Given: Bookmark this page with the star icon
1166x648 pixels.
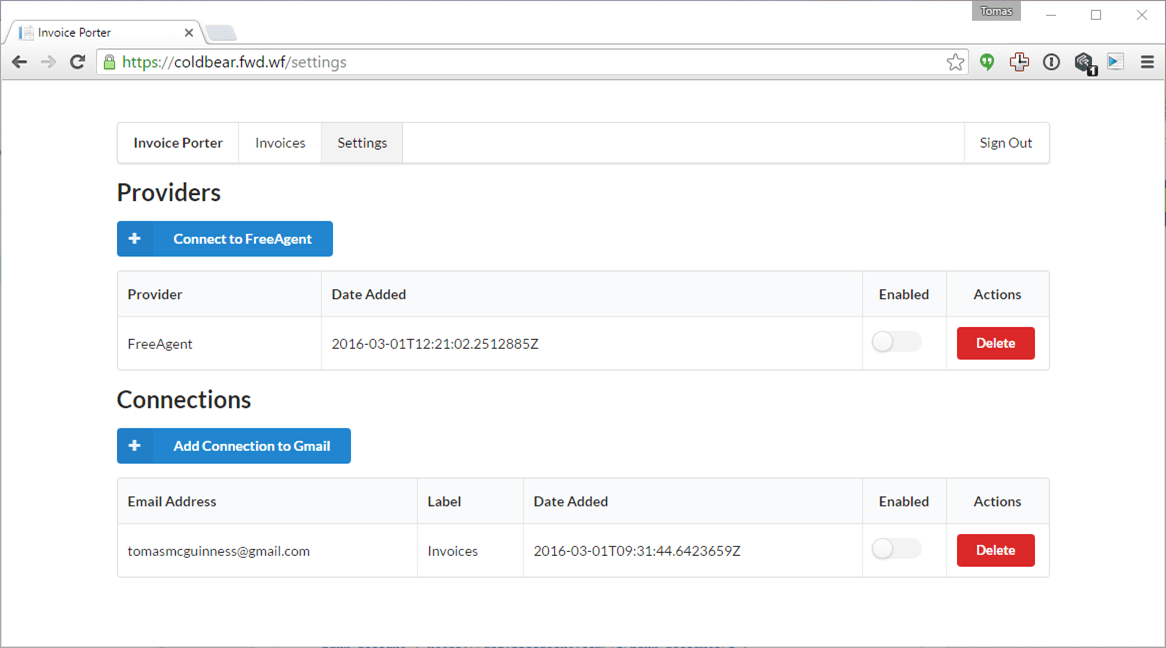Looking at the screenshot, I should pos(956,62).
